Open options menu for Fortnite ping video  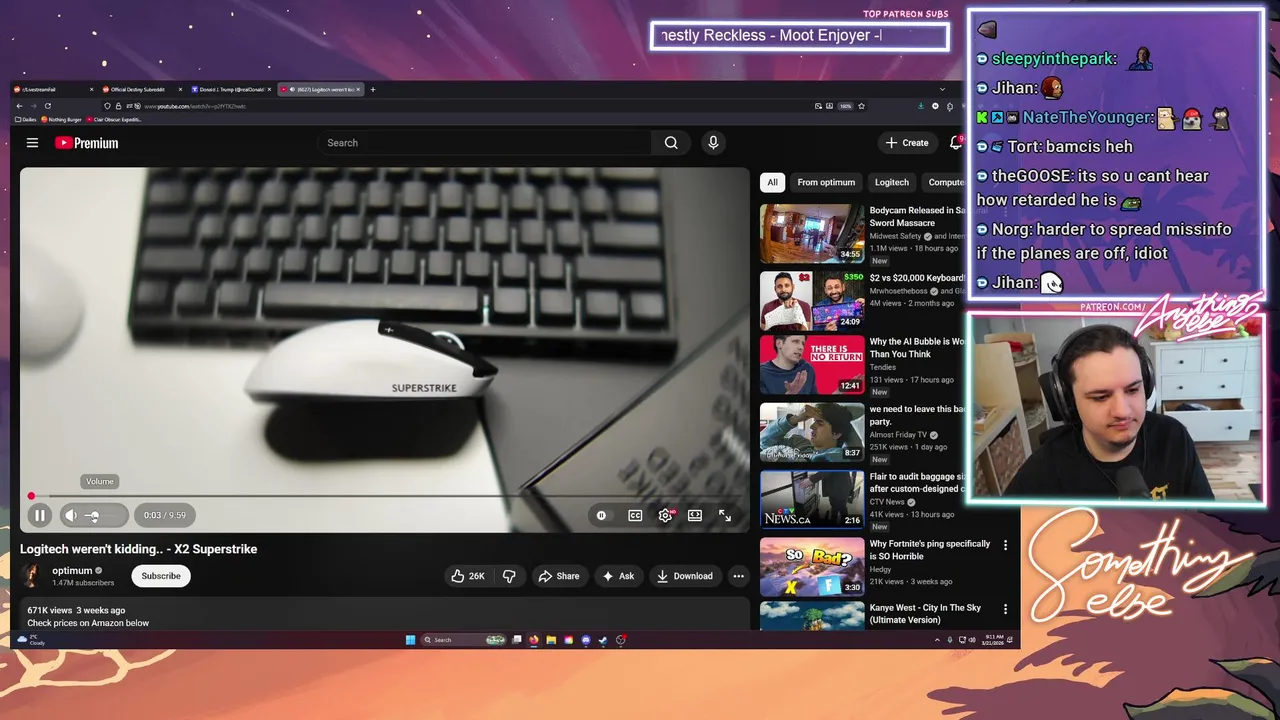tap(1005, 545)
